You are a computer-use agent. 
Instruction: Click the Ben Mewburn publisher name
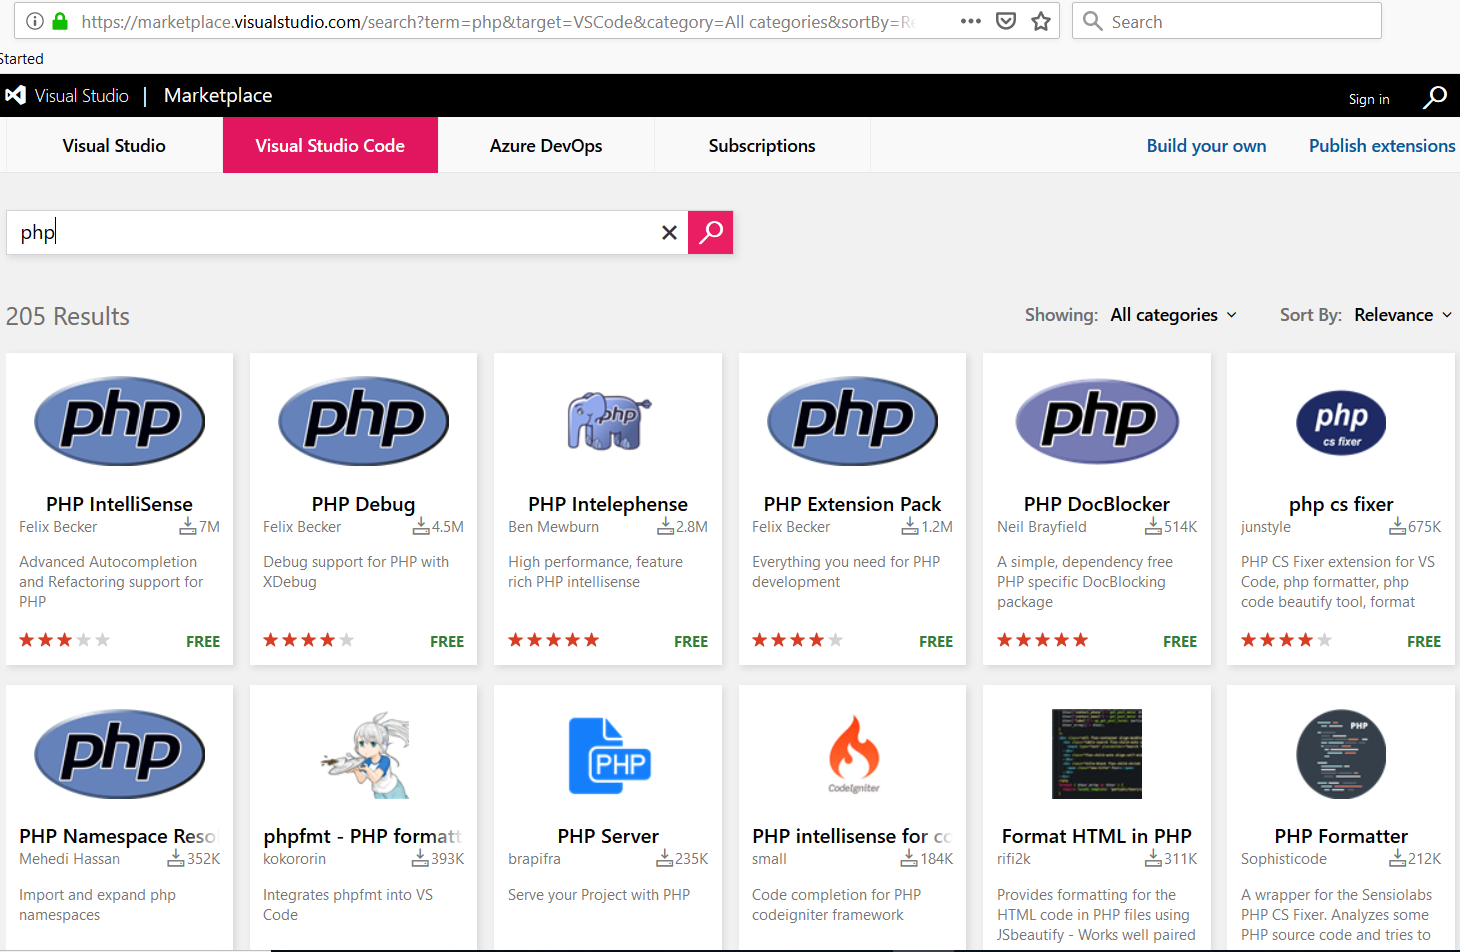553,527
